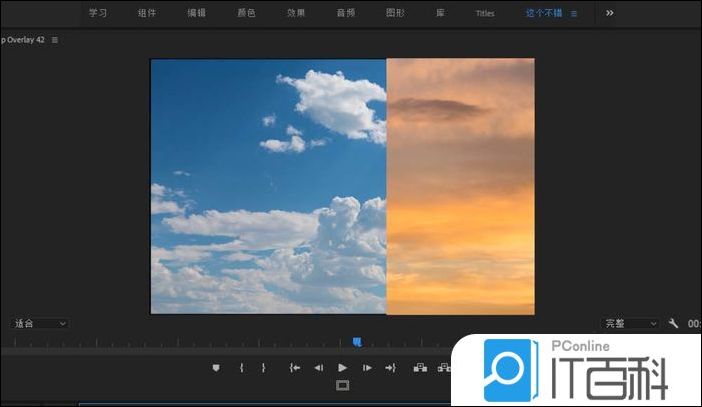The image size is (702, 407).
Task: Click the Mark In bracket icon
Action: click(x=241, y=368)
